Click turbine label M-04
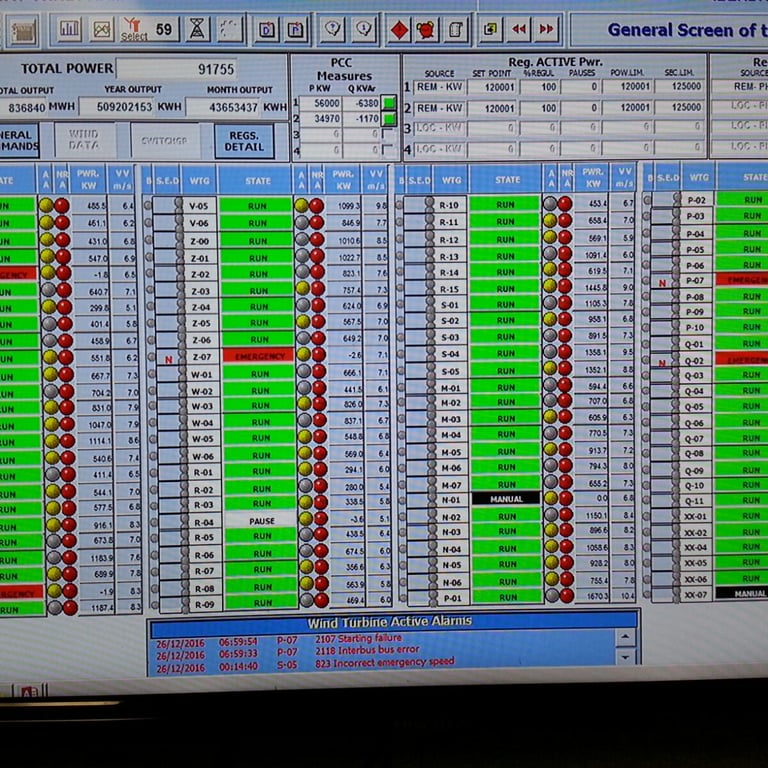 click(x=451, y=435)
